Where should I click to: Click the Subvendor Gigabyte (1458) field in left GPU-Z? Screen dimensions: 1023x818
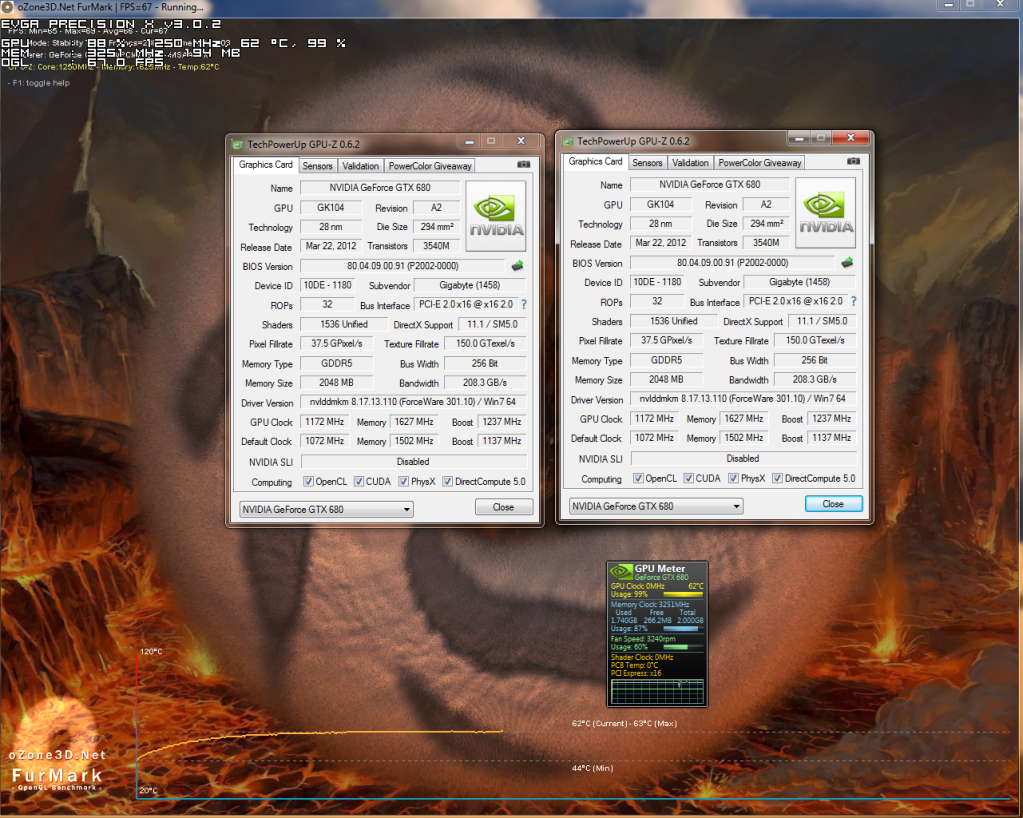(470, 285)
